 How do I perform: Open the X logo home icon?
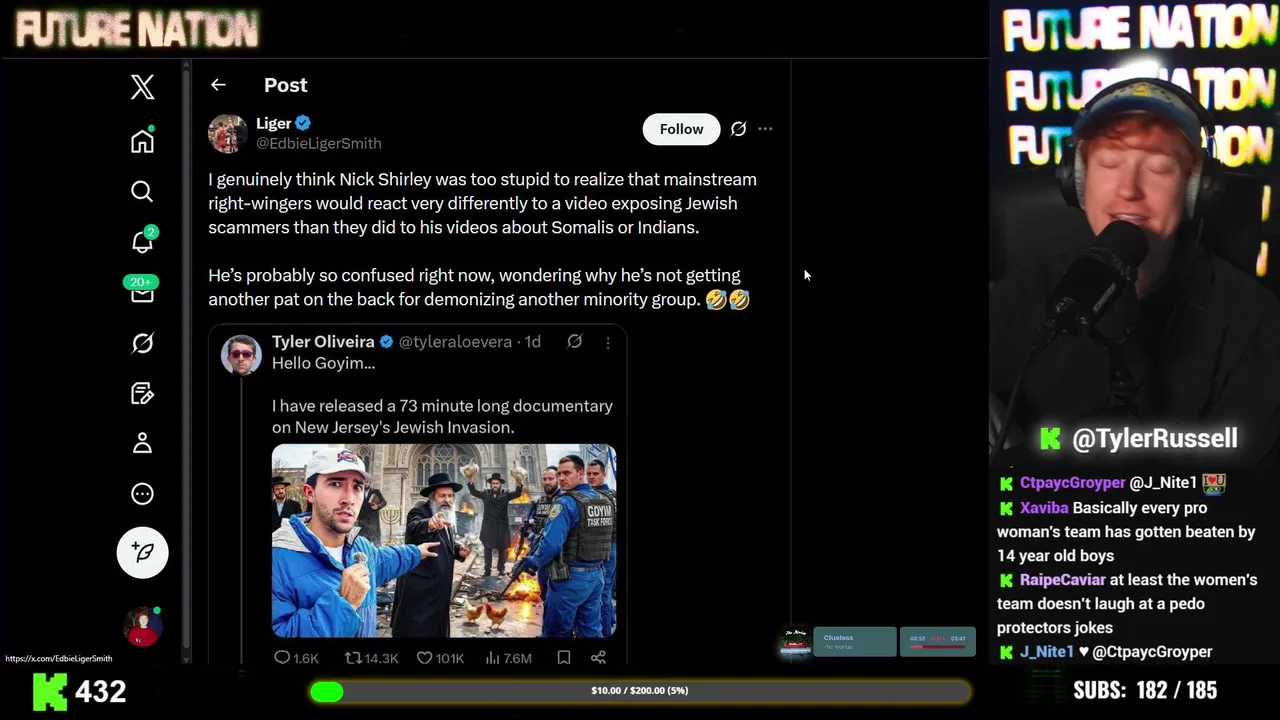[142, 87]
